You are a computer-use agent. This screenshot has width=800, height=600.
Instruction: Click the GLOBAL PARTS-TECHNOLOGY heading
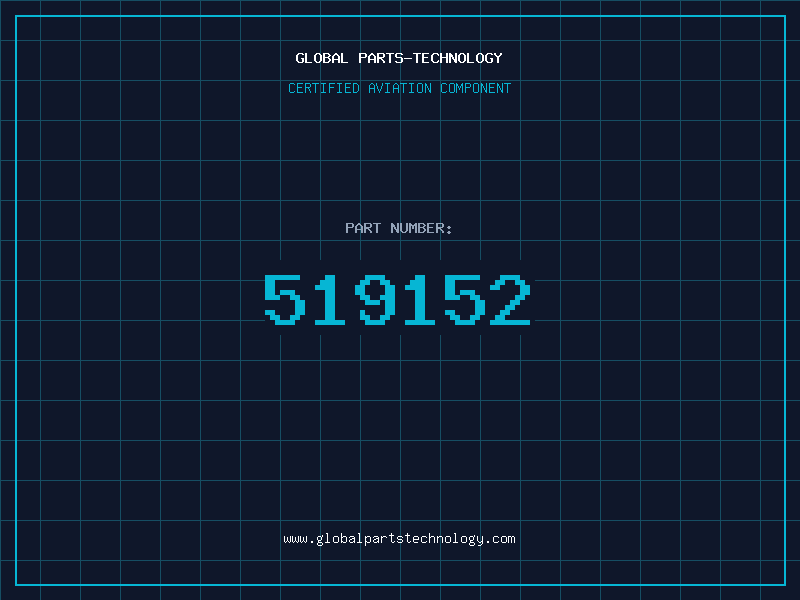pyautogui.click(x=399, y=58)
